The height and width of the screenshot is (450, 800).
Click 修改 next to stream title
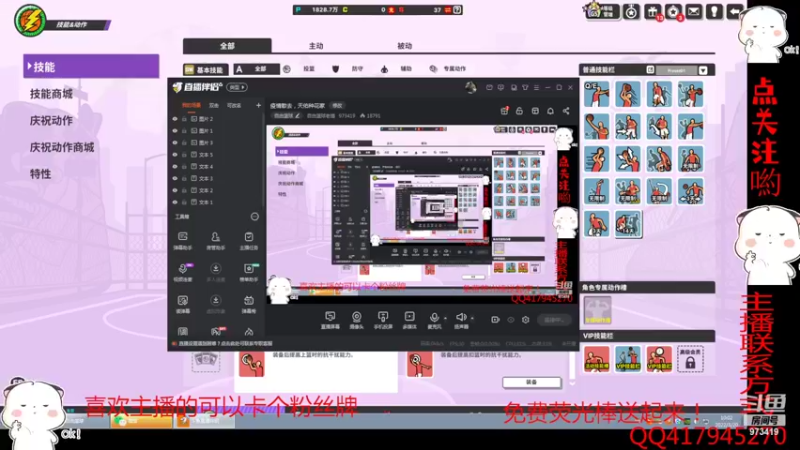tap(337, 106)
